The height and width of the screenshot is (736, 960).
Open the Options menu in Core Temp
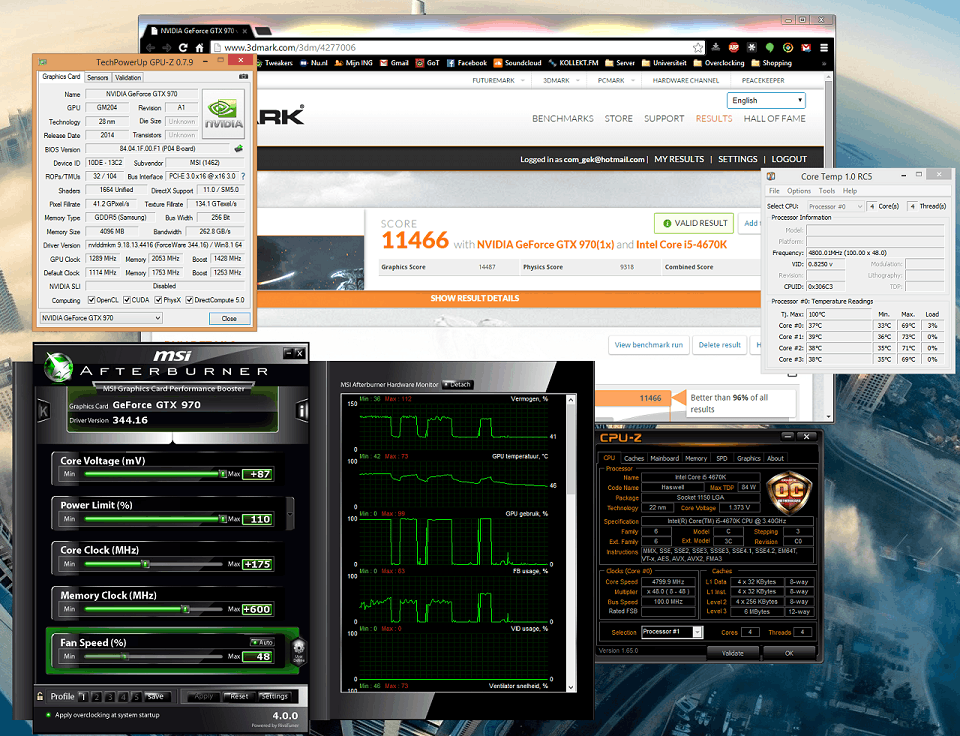pos(799,191)
